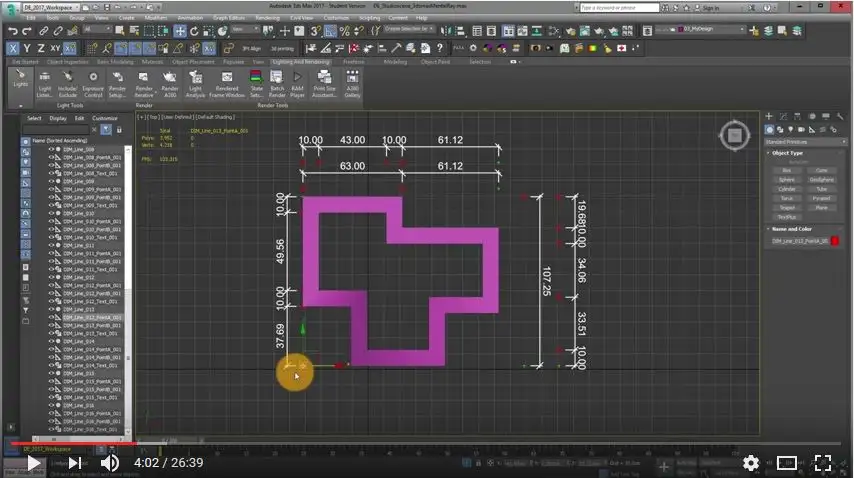Click the Light Analysis ribbon icon
The height and width of the screenshot is (478, 854).
pos(196,84)
